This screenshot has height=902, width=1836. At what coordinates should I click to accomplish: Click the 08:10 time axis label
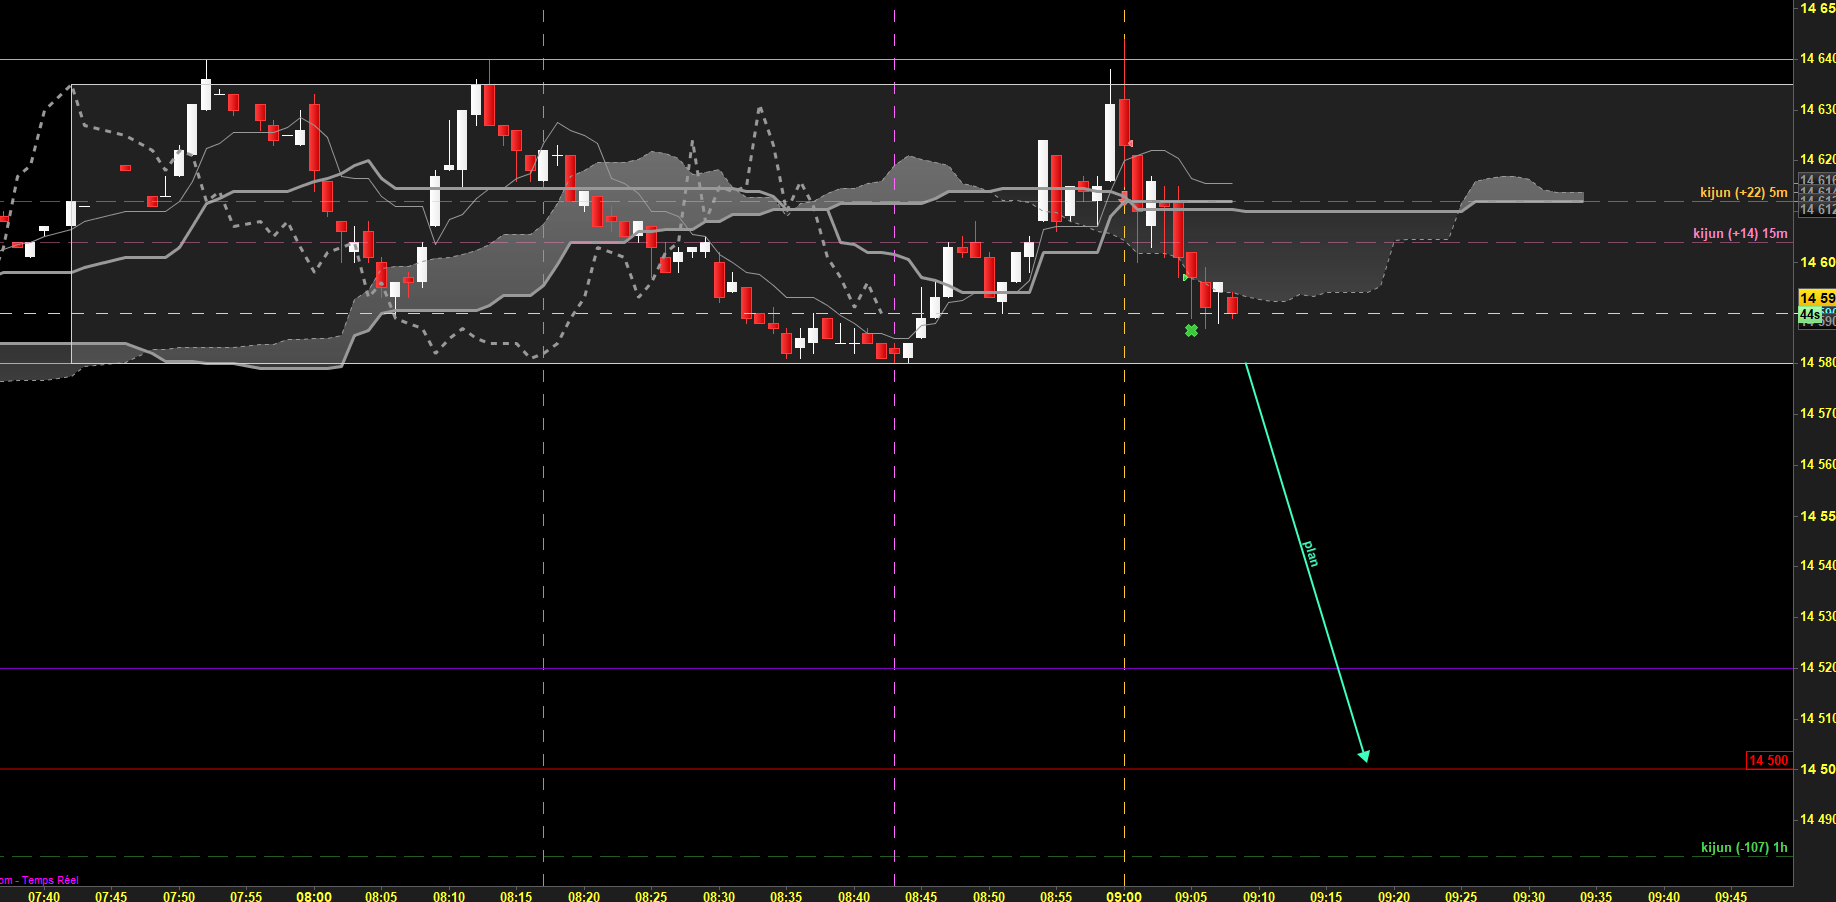pos(449,896)
